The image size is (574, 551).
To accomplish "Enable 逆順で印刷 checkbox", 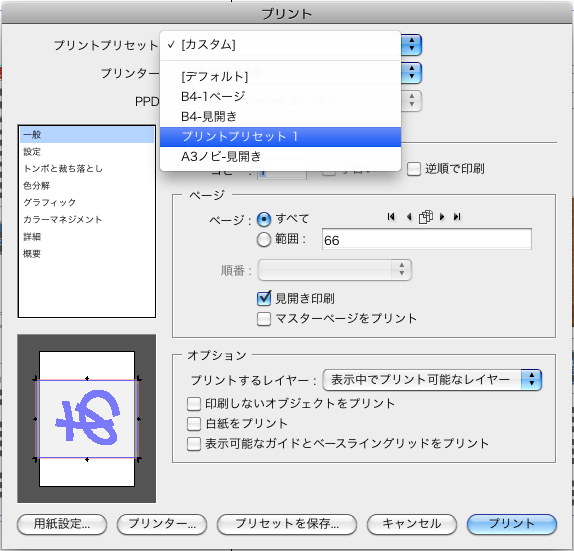I will [414, 169].
